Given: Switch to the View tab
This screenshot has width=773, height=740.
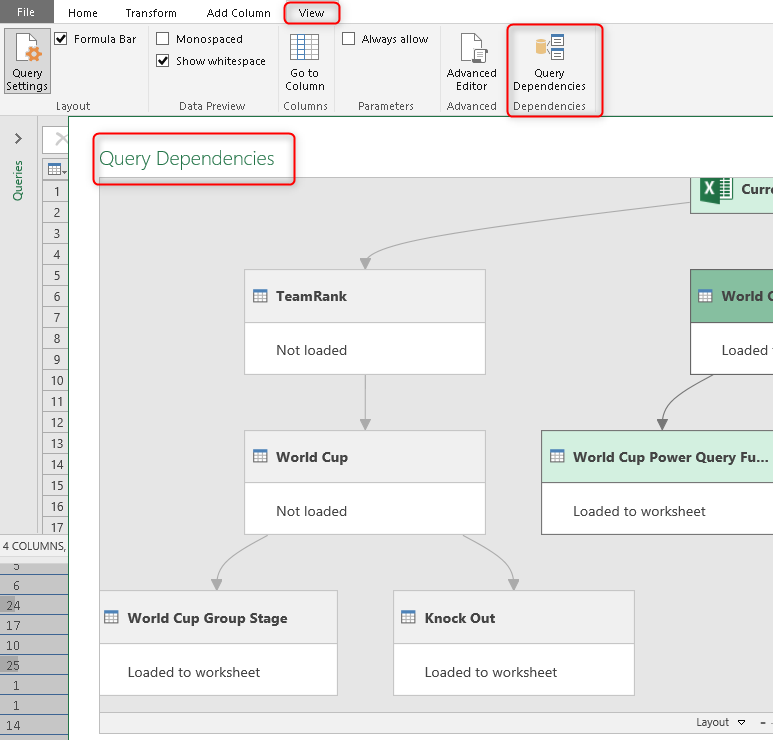Looking at the screenshot, I should 312,13.
